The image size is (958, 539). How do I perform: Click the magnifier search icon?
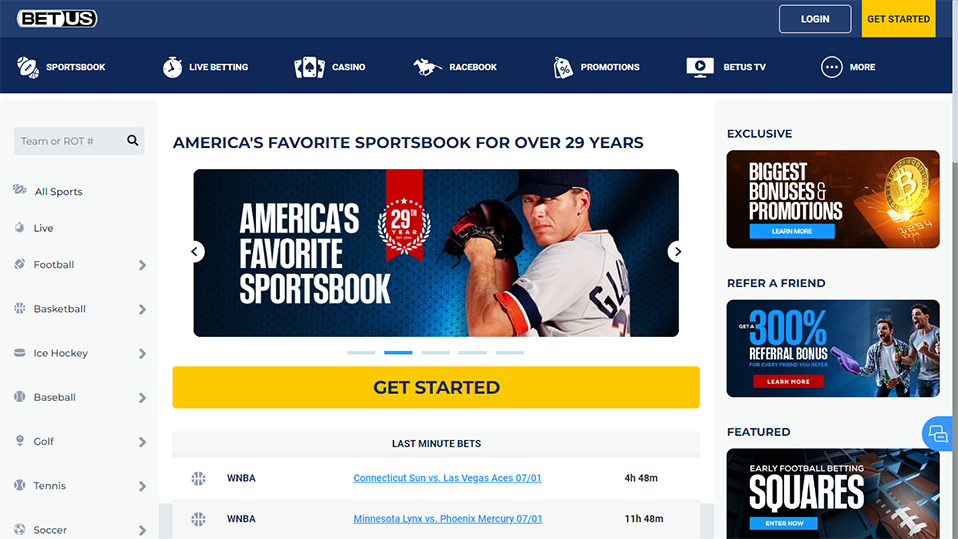point(133,141)
